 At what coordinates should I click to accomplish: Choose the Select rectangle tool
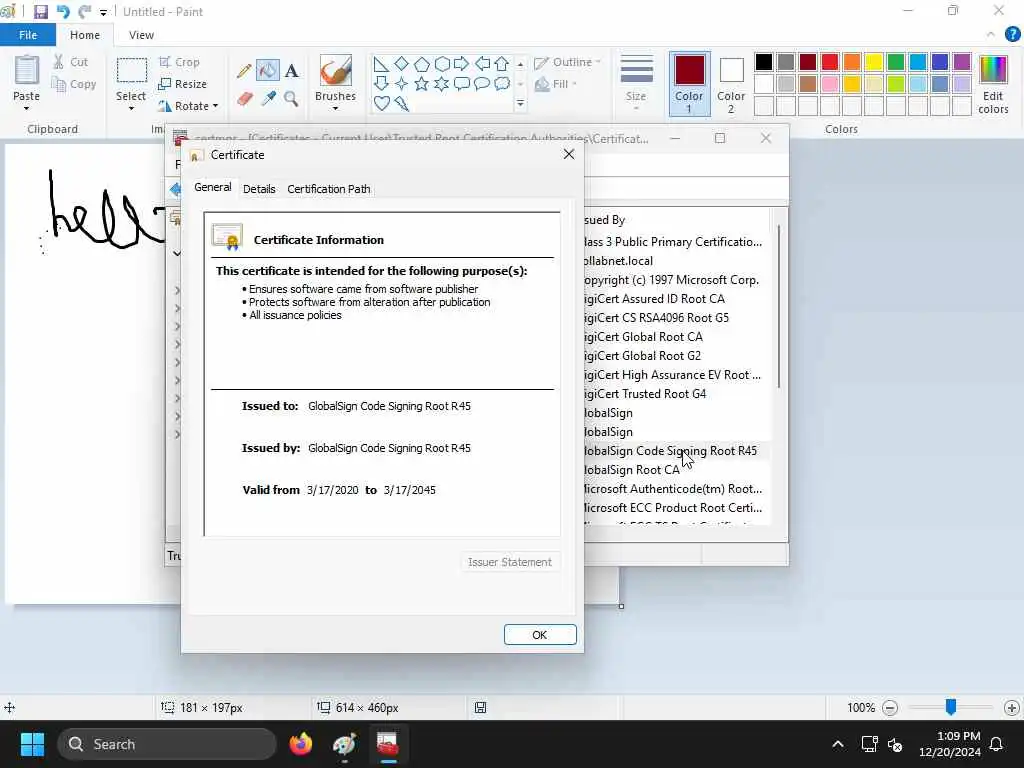[131, 71]
